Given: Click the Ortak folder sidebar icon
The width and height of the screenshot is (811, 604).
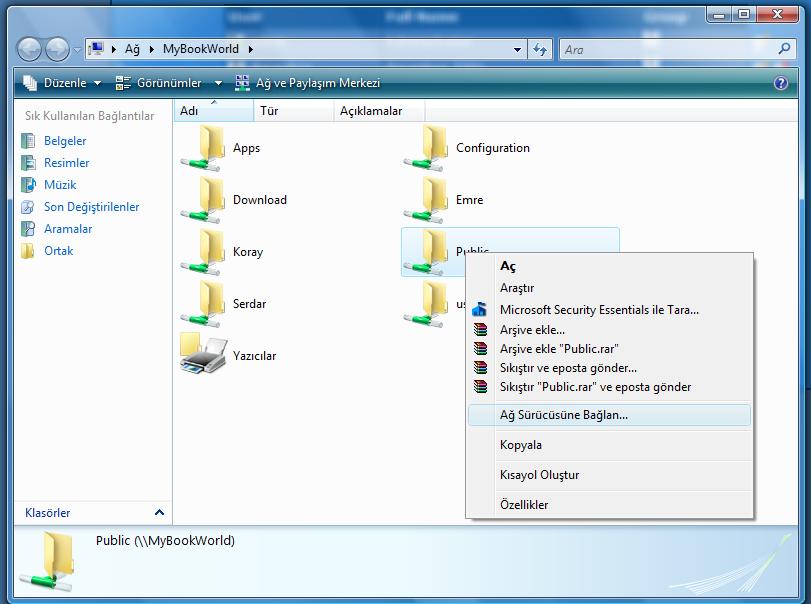Looking at the screenshot, I should (28, 251).
